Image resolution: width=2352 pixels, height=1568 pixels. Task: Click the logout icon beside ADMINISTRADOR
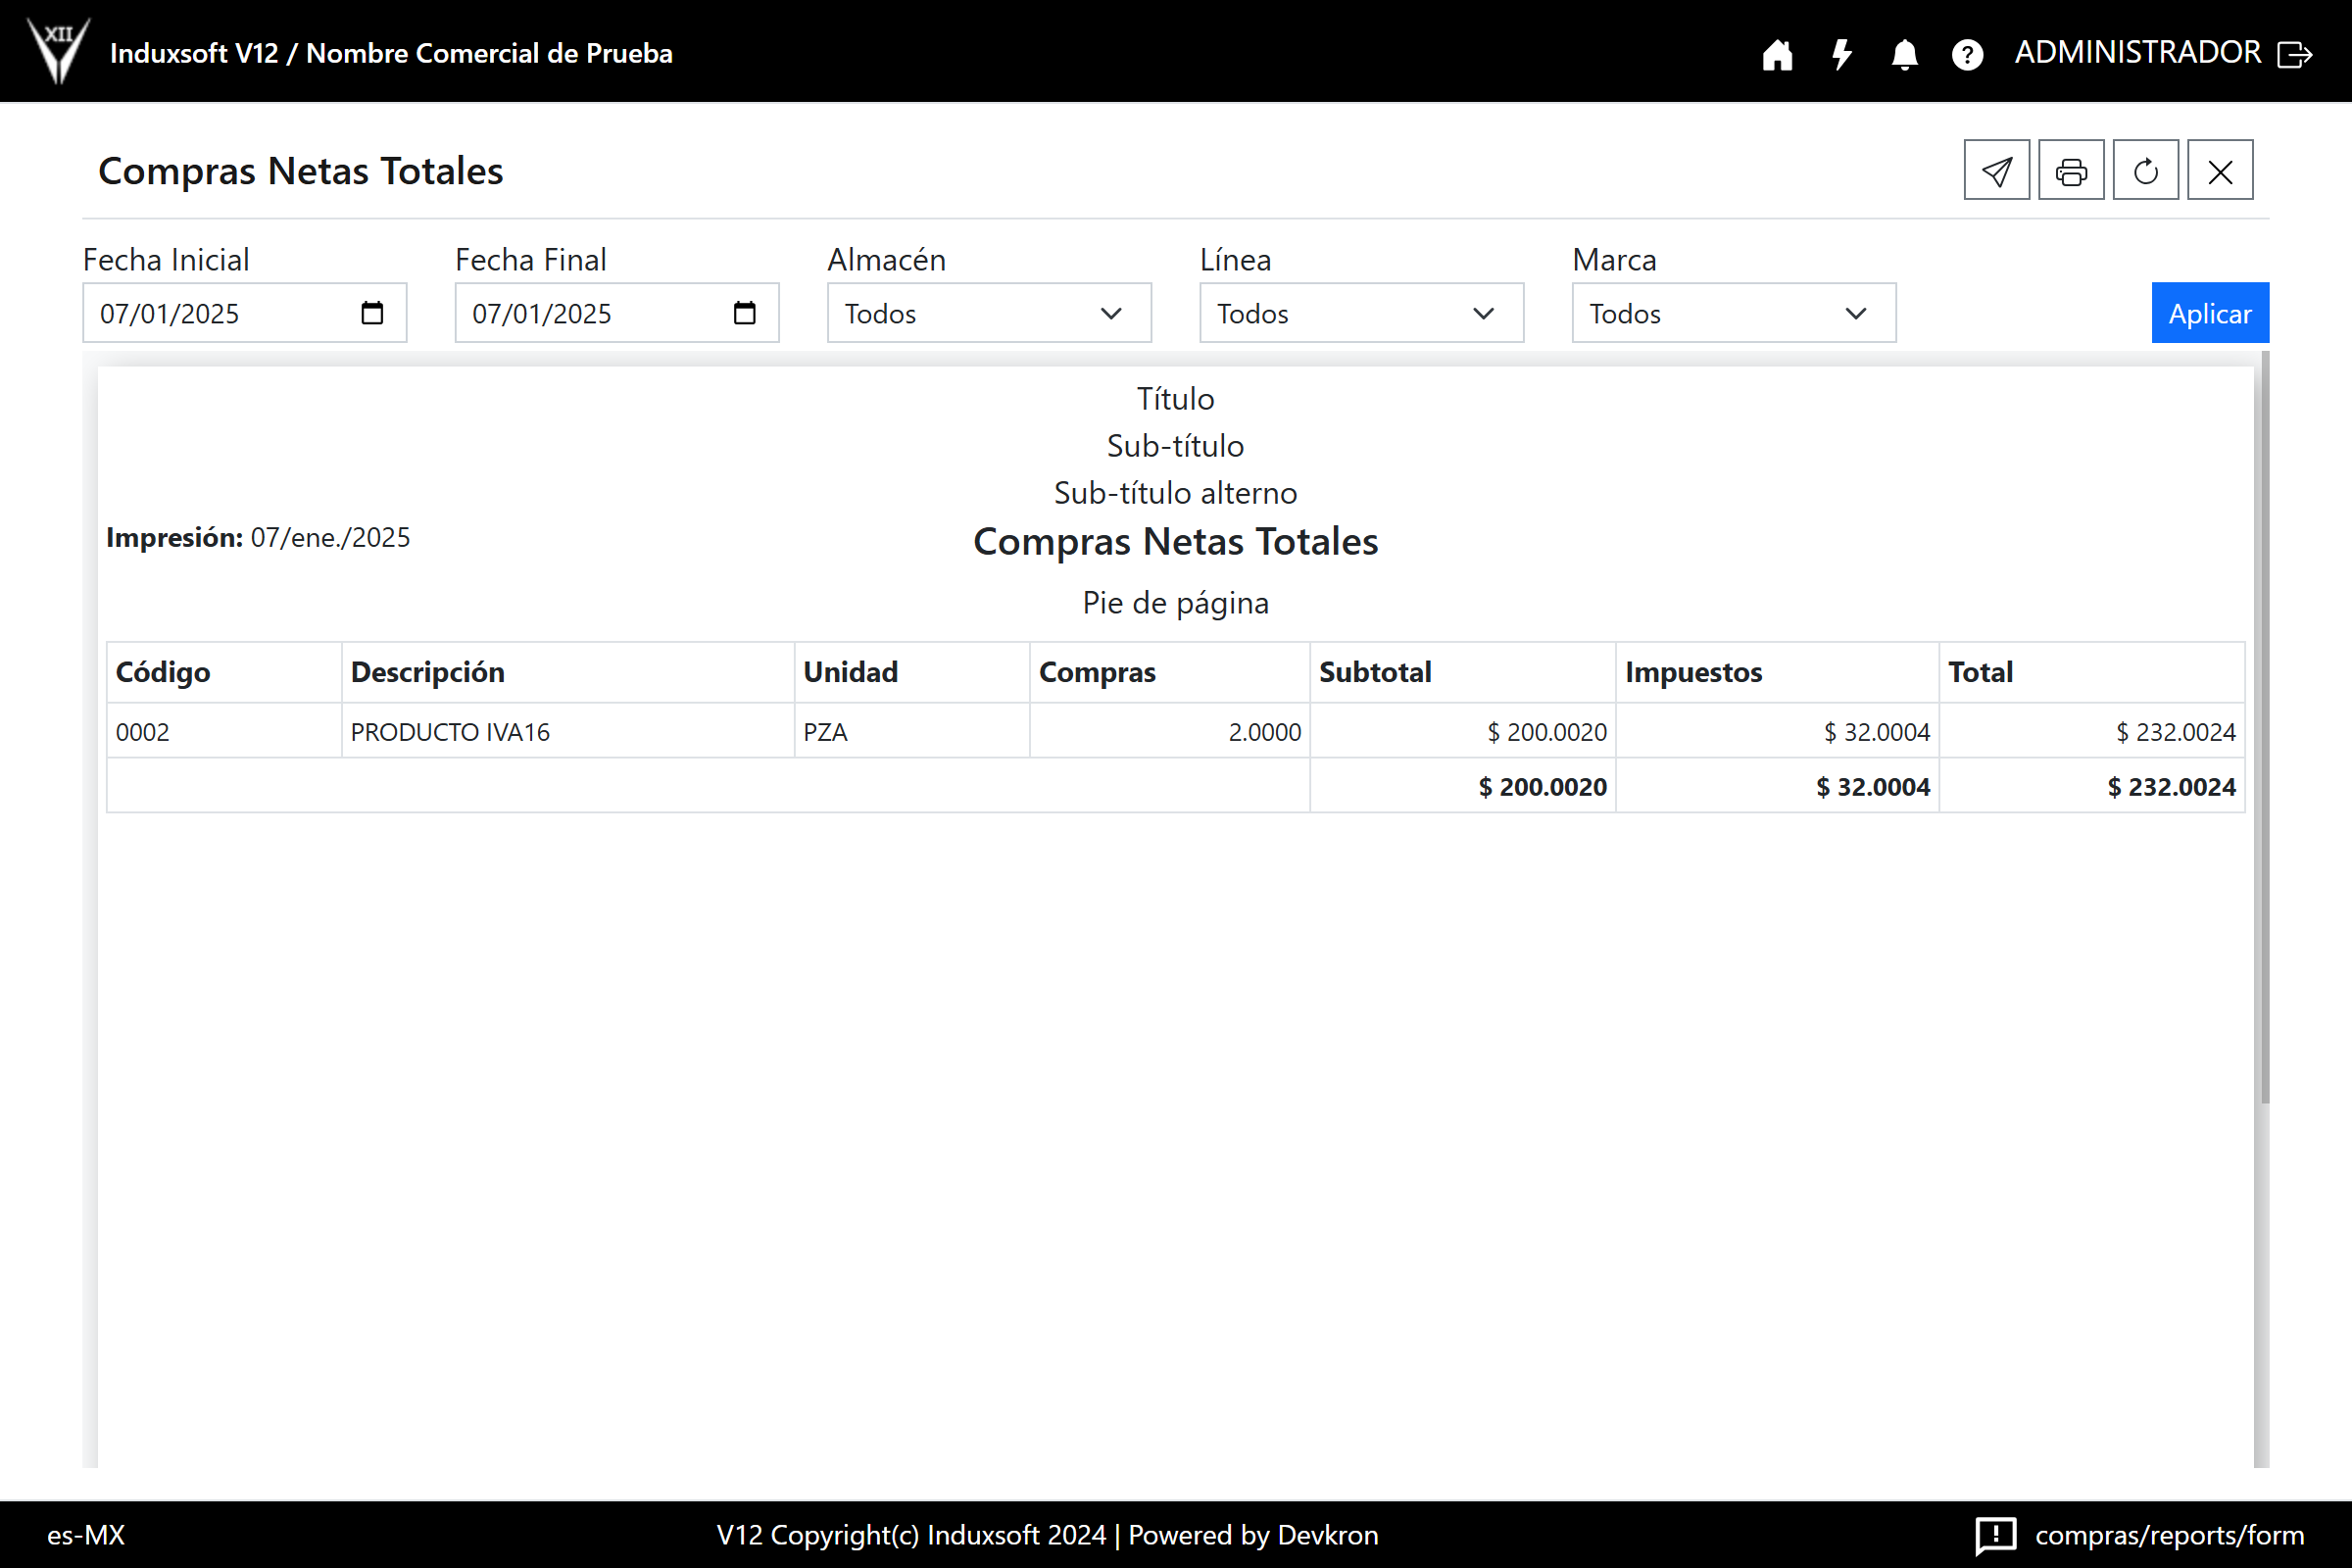pyautogui.click(x=2294, y=54)
